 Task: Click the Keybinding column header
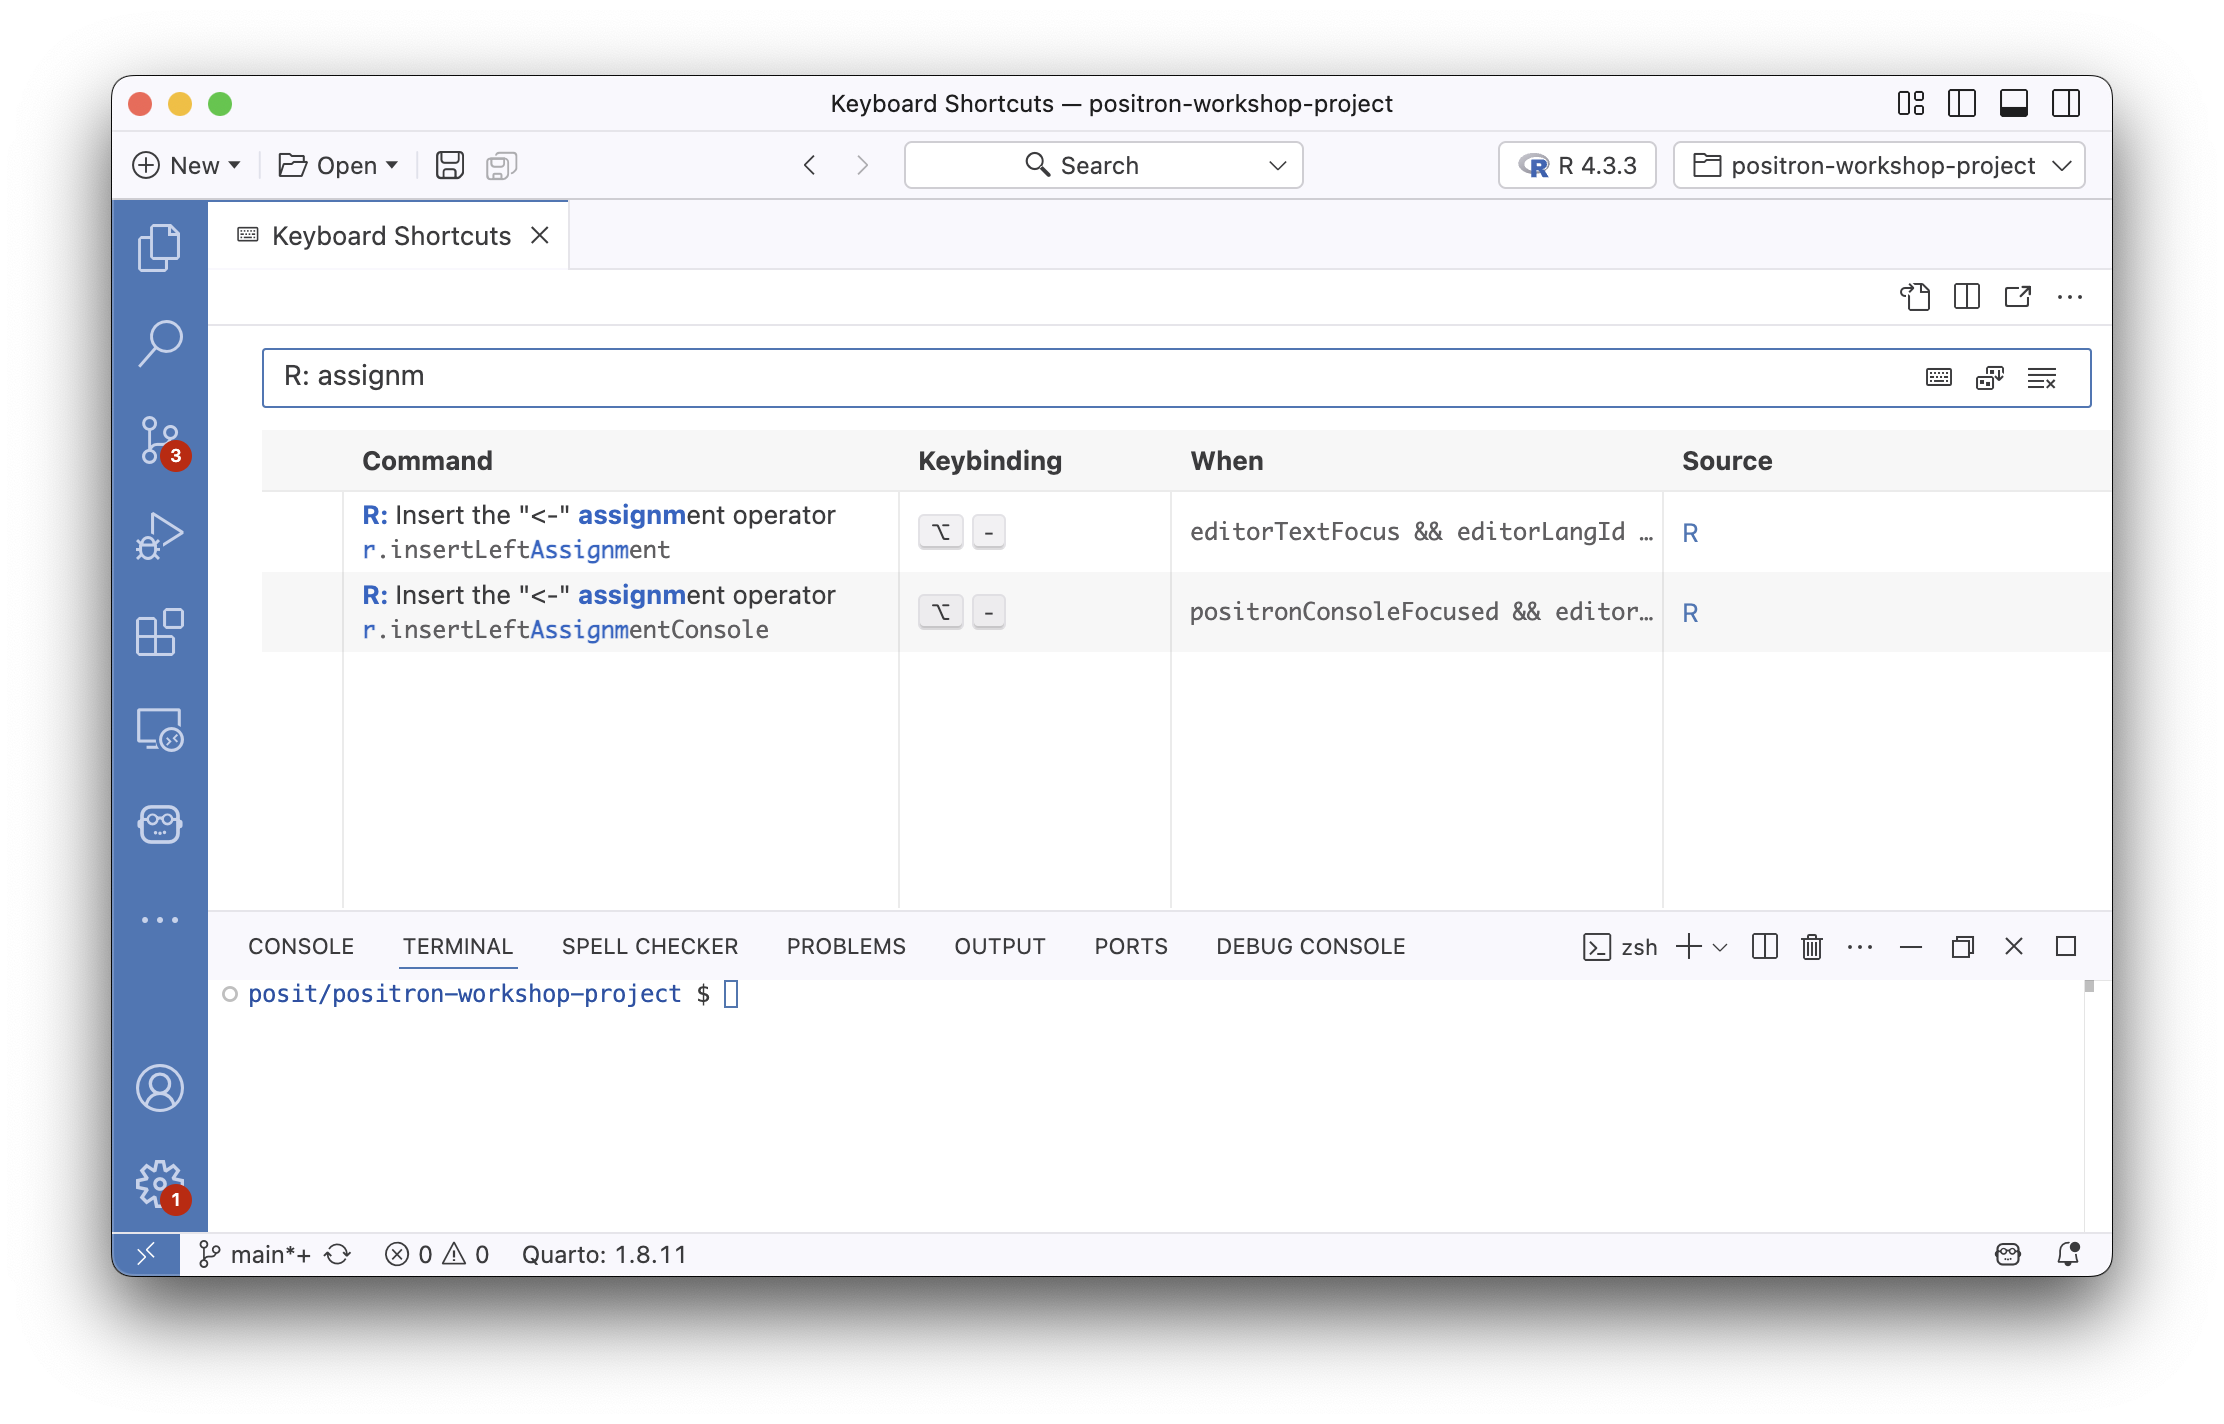[x=990, y=461]
